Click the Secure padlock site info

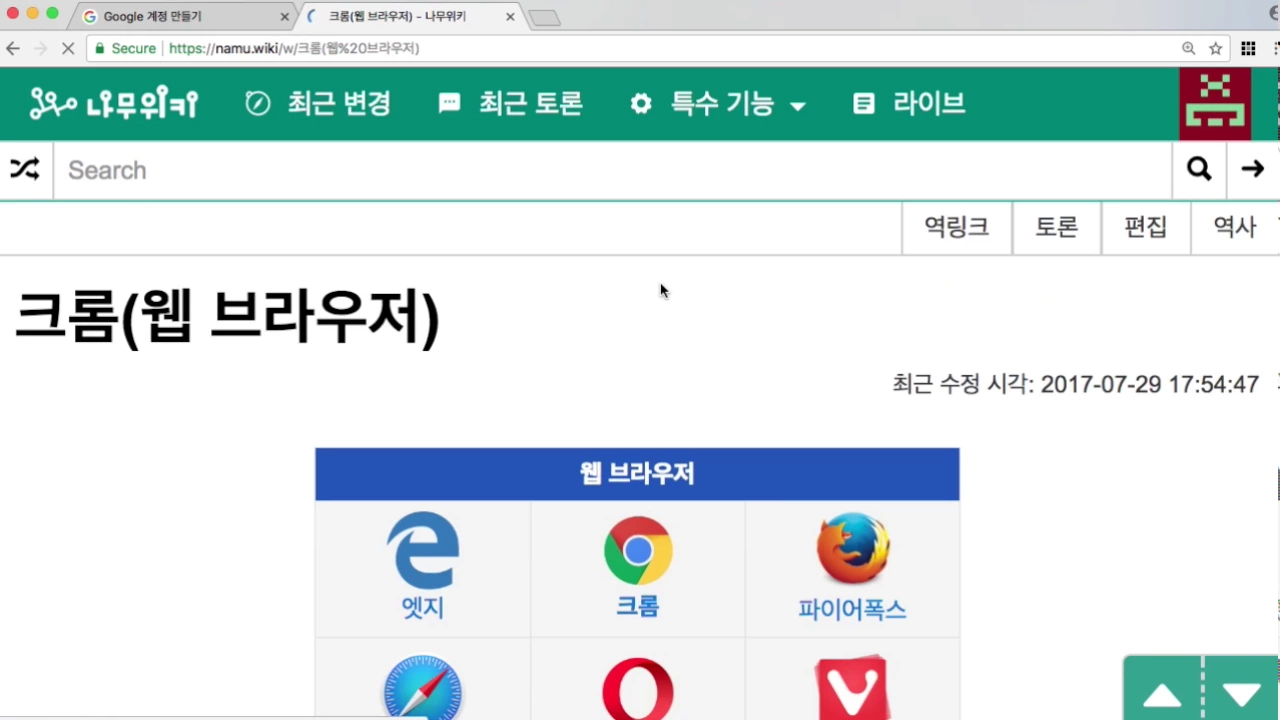(126, 48)
